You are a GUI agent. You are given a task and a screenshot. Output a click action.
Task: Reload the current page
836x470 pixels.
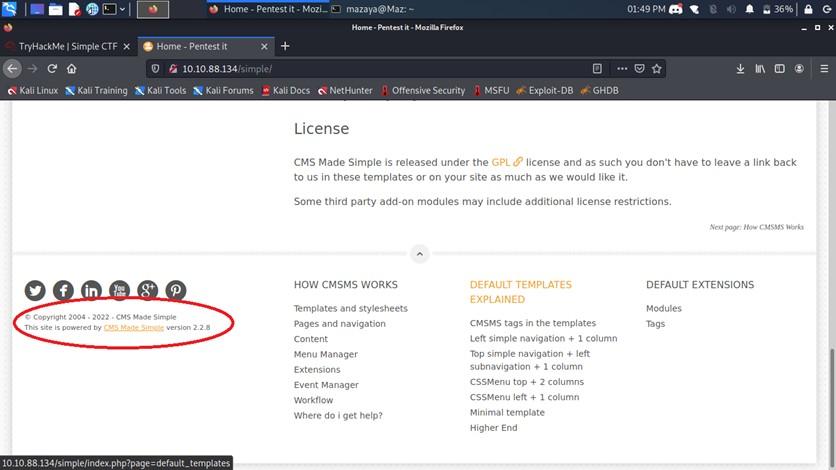click(x=52, y=69)
